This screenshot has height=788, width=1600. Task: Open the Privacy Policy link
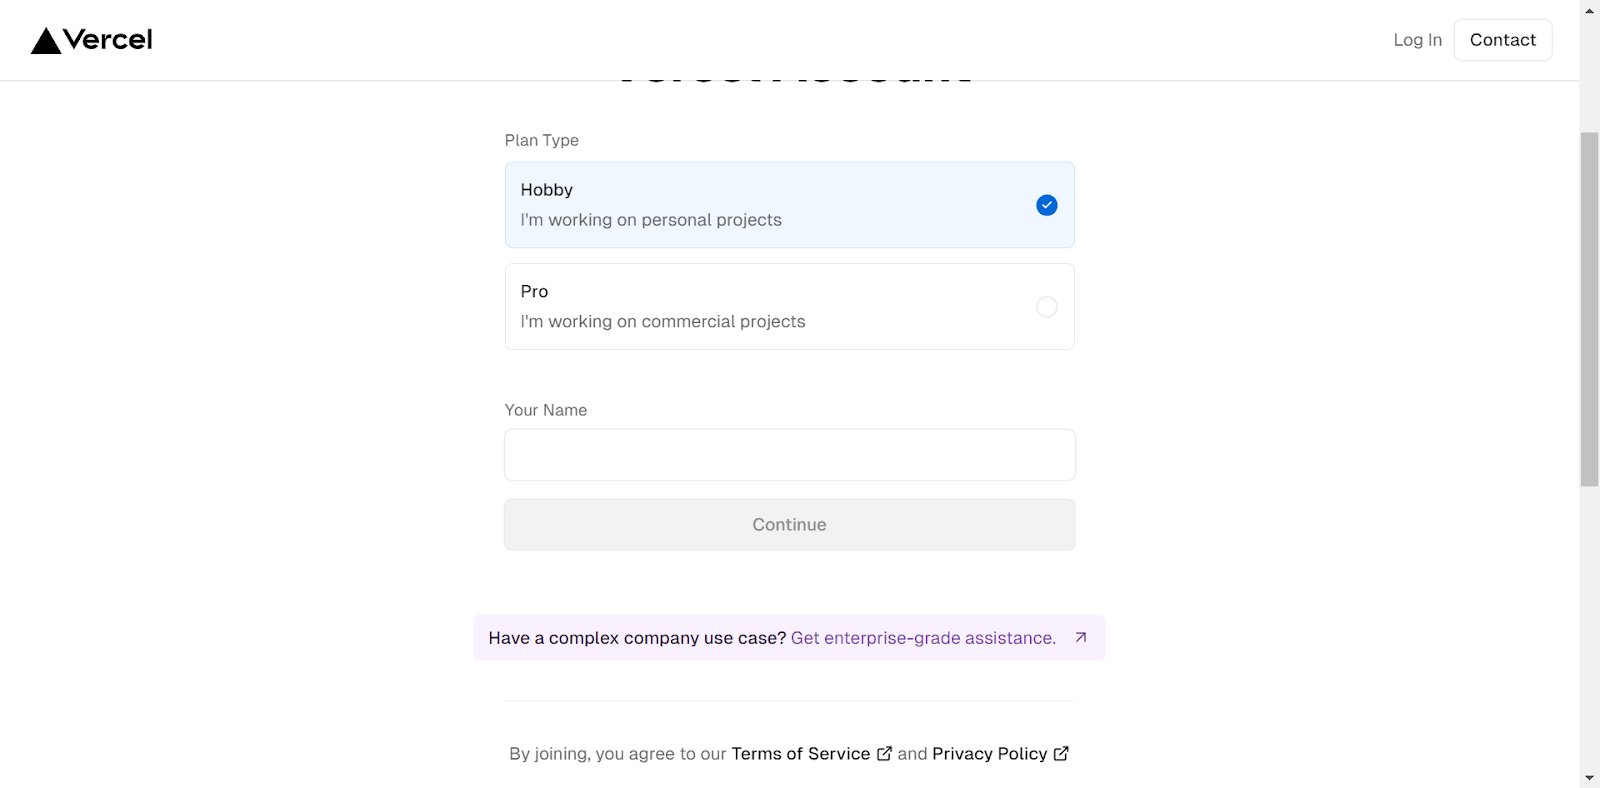pyautogui.click(x=989, y=754)
